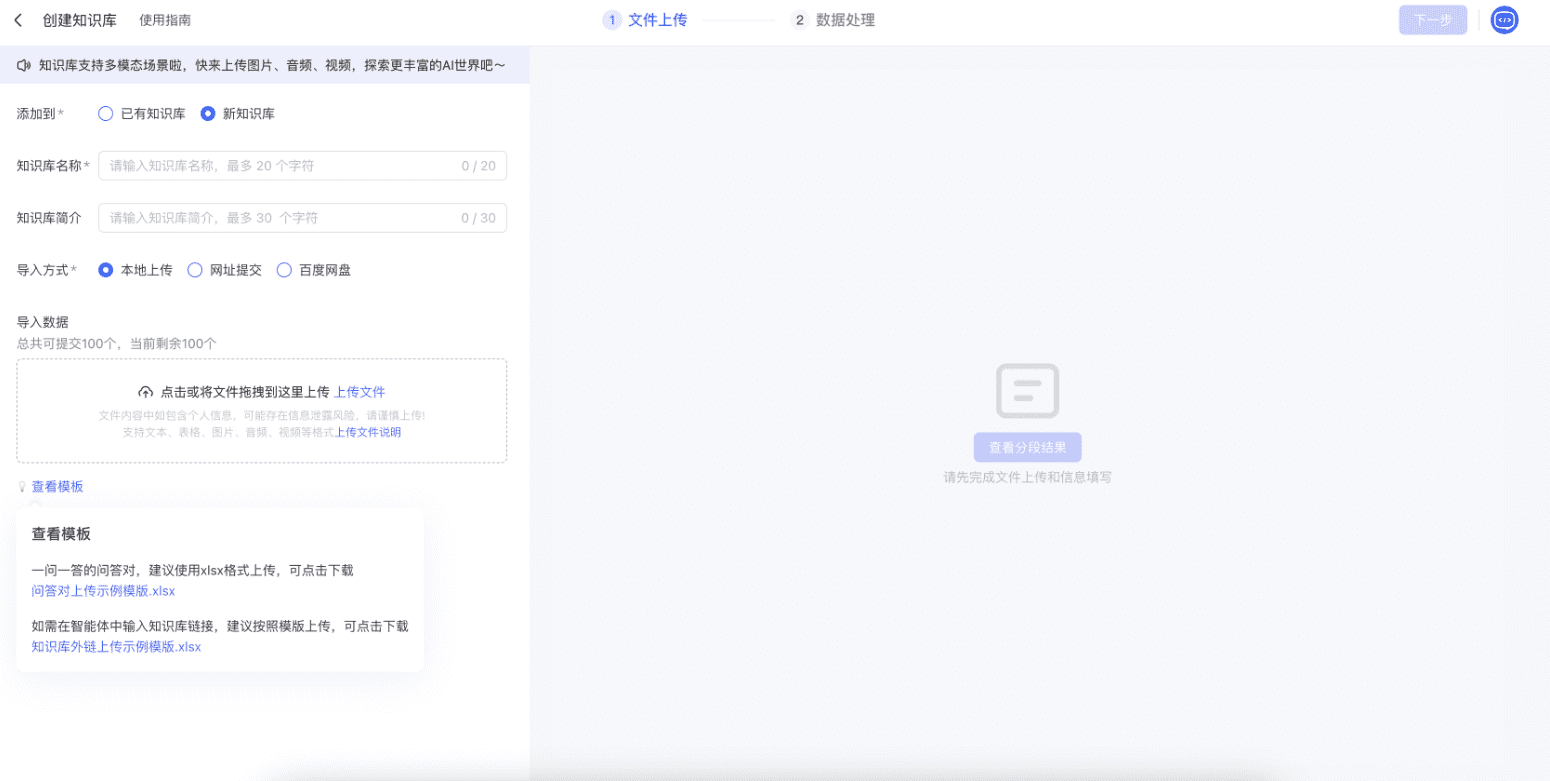Click the speaker announcement icon in banner
The width and height of the screenshot is (1550, 781).
[24, 66]
